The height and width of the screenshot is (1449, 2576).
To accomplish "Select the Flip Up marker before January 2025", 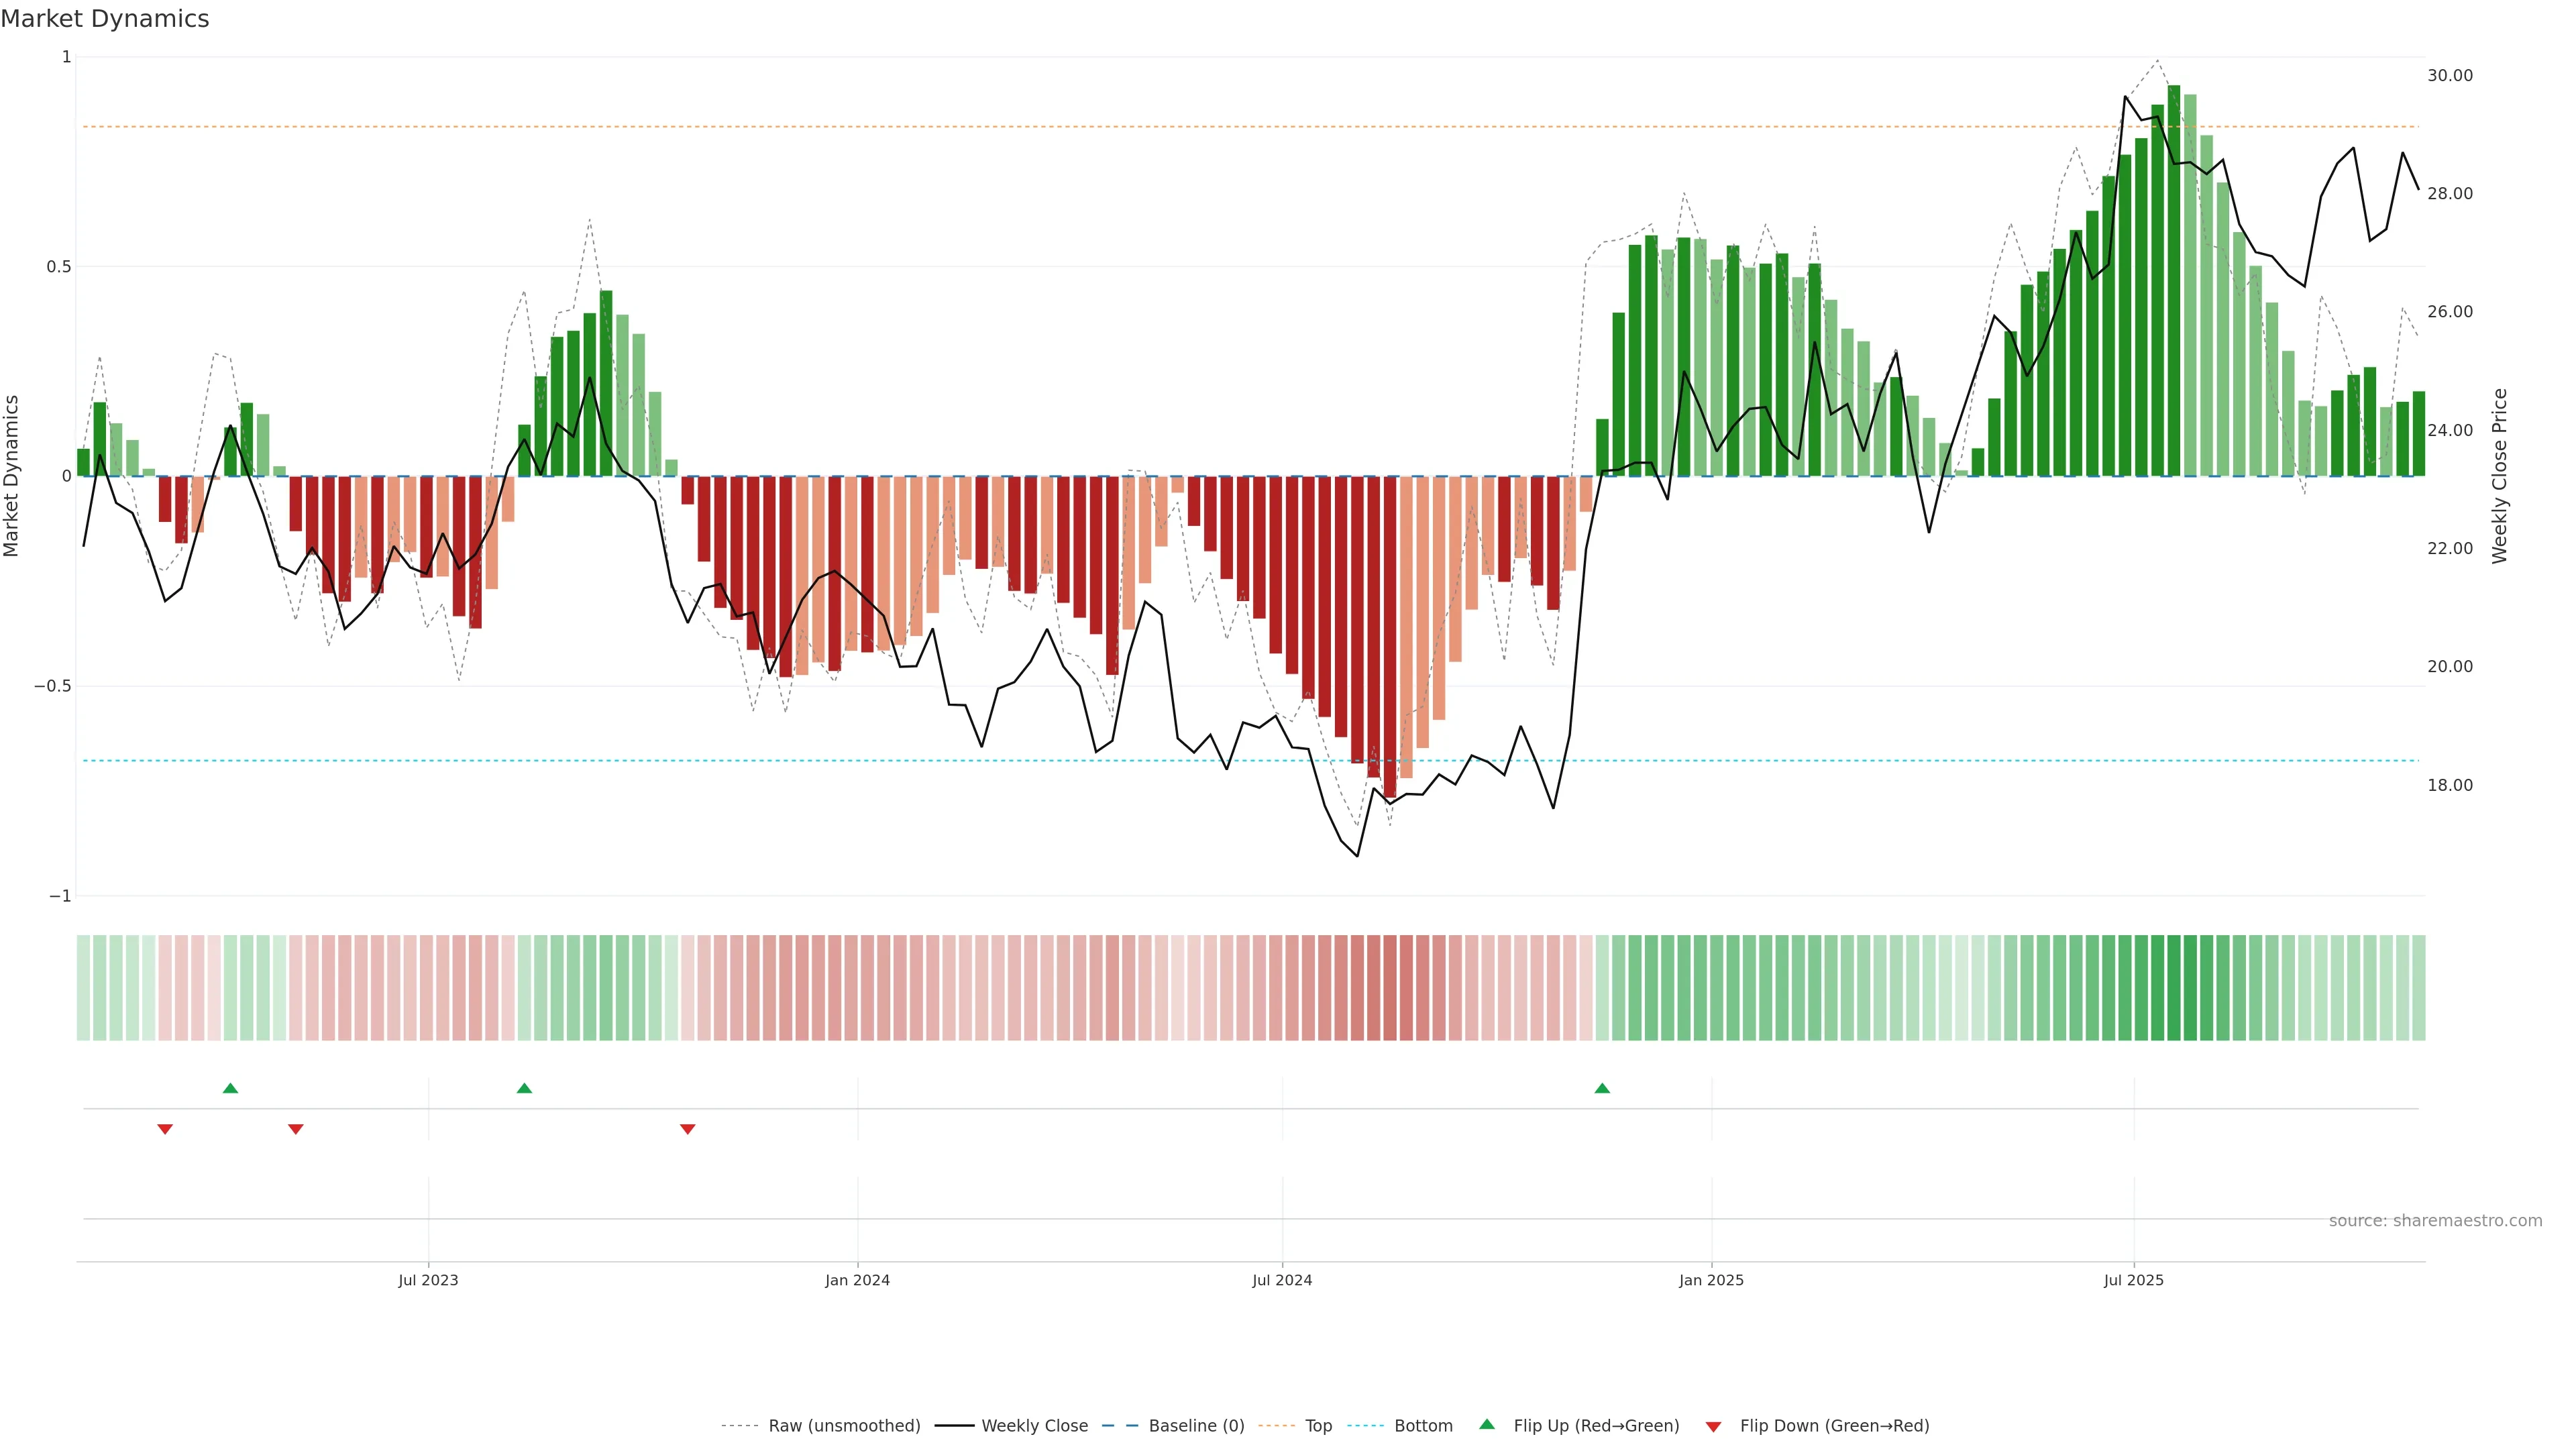I will click(1602, 1088).
